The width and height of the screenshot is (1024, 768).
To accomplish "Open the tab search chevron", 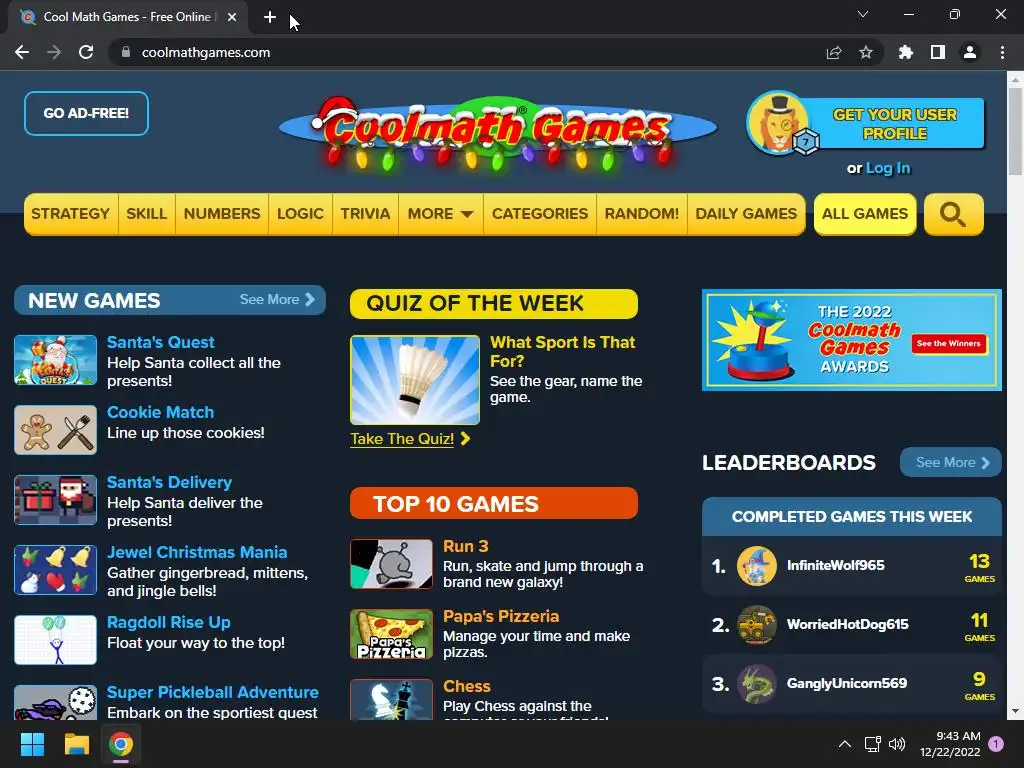I will [x=863, y=14].
